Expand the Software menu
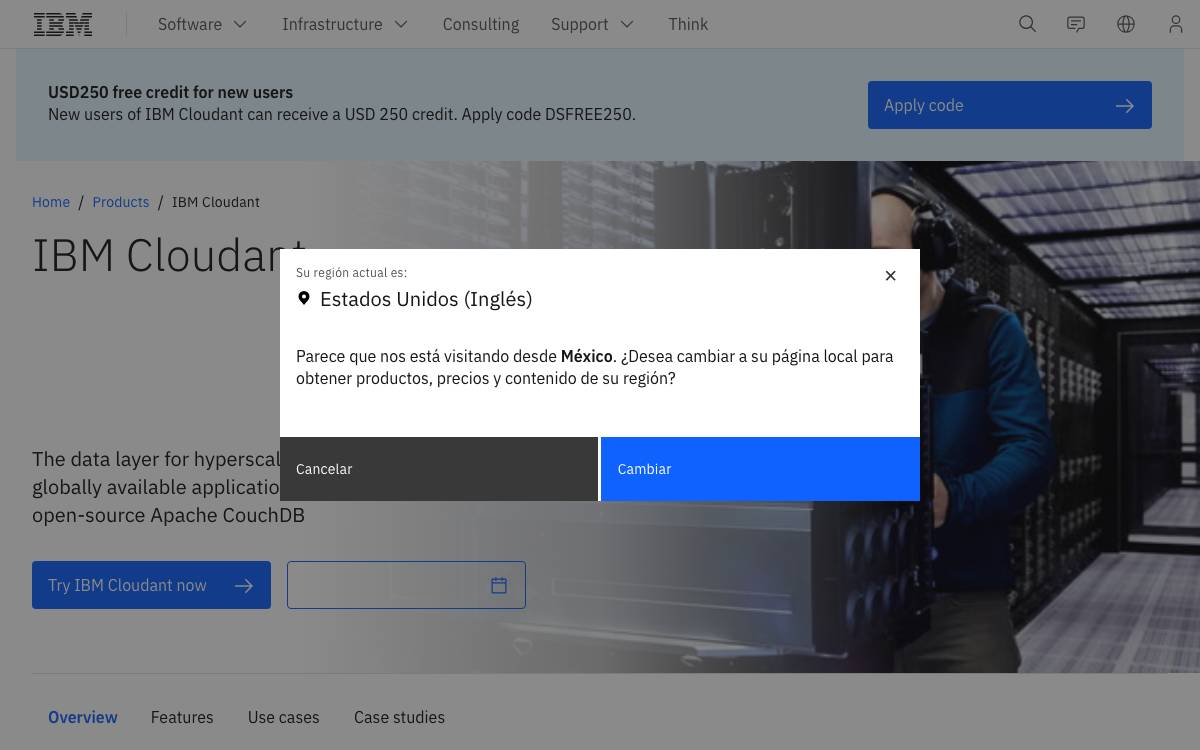The width and height of the screenshot is (1200, 750). pos(203,24)
